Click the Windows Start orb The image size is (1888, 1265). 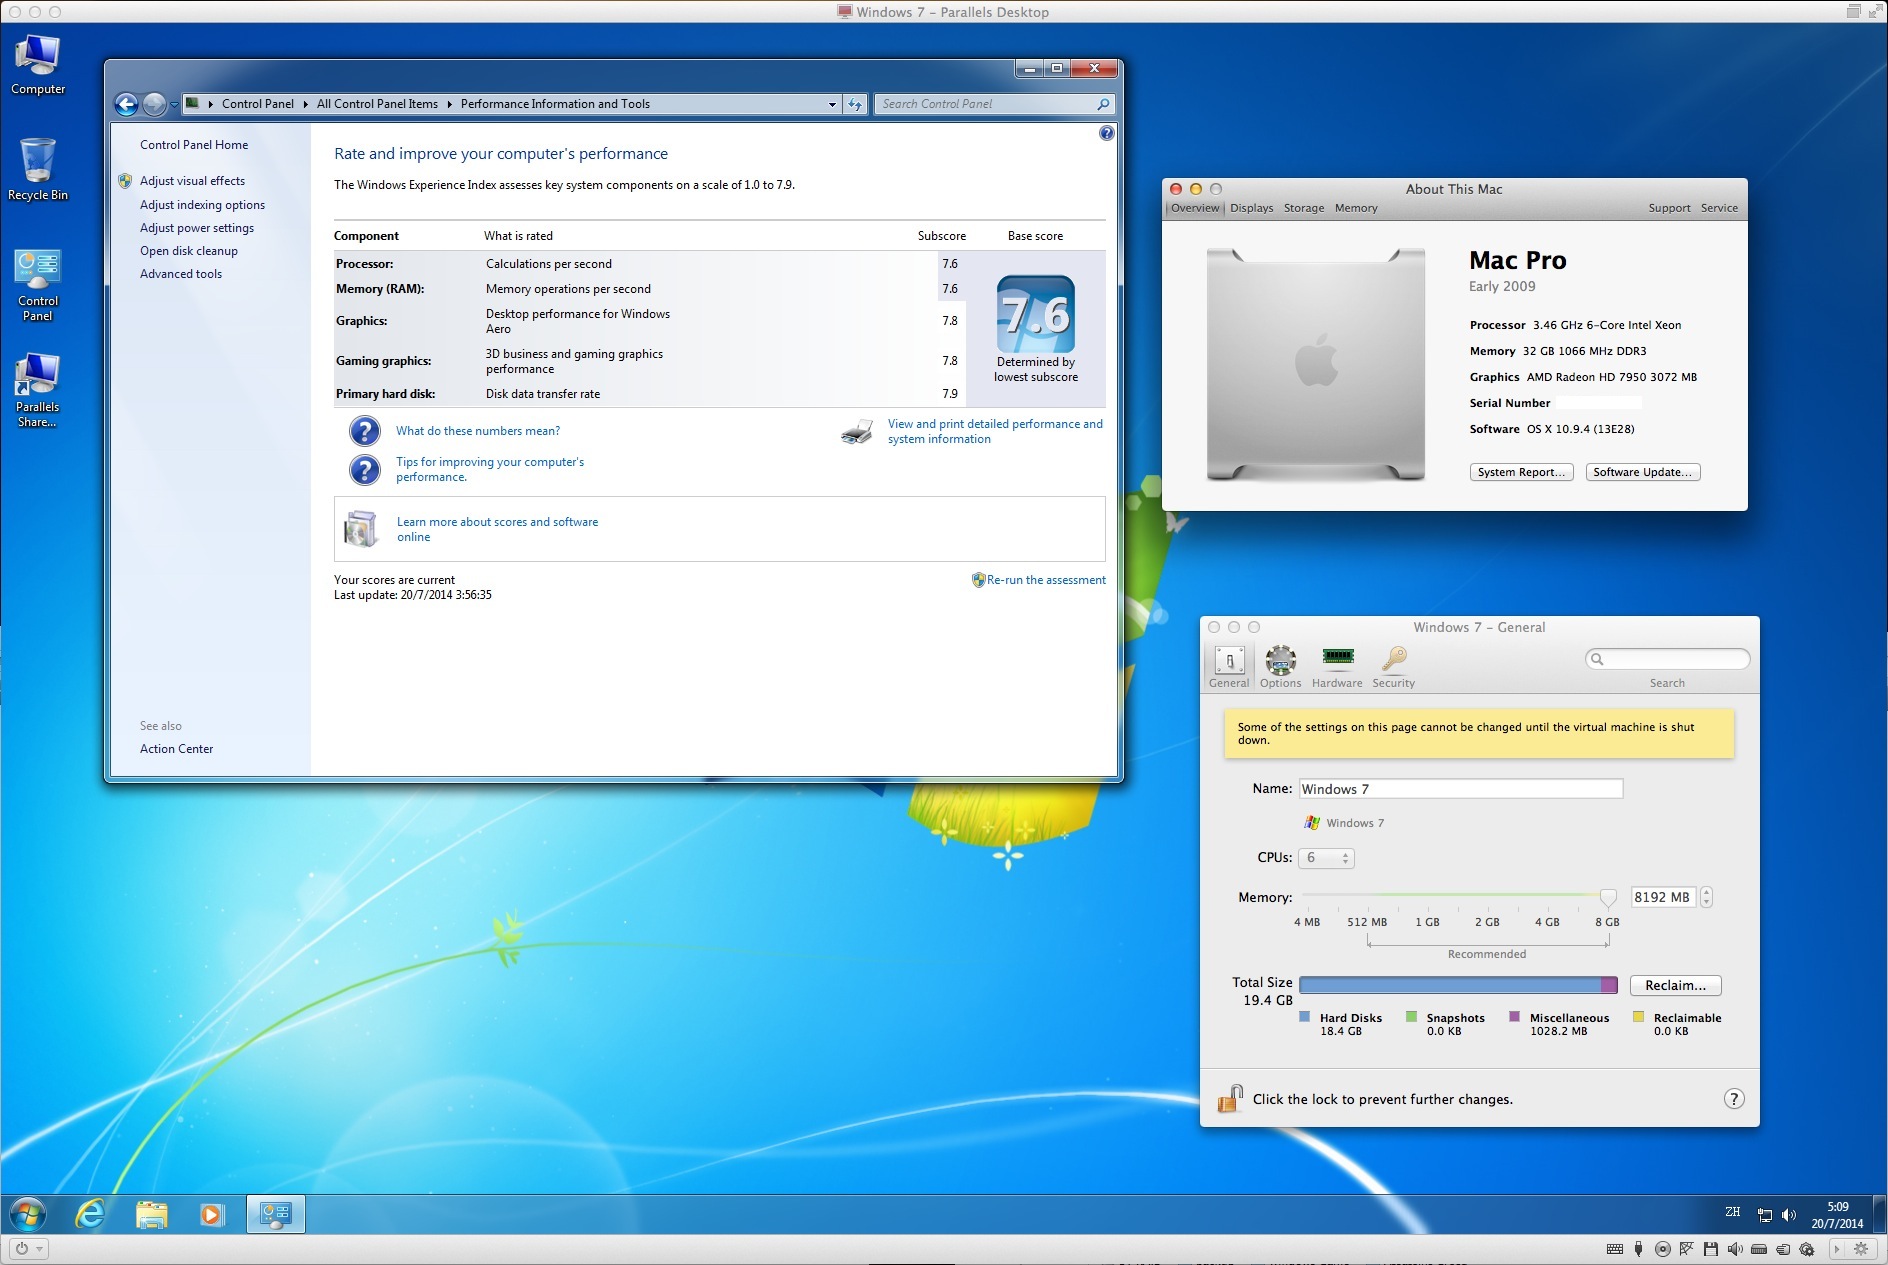28,1215
